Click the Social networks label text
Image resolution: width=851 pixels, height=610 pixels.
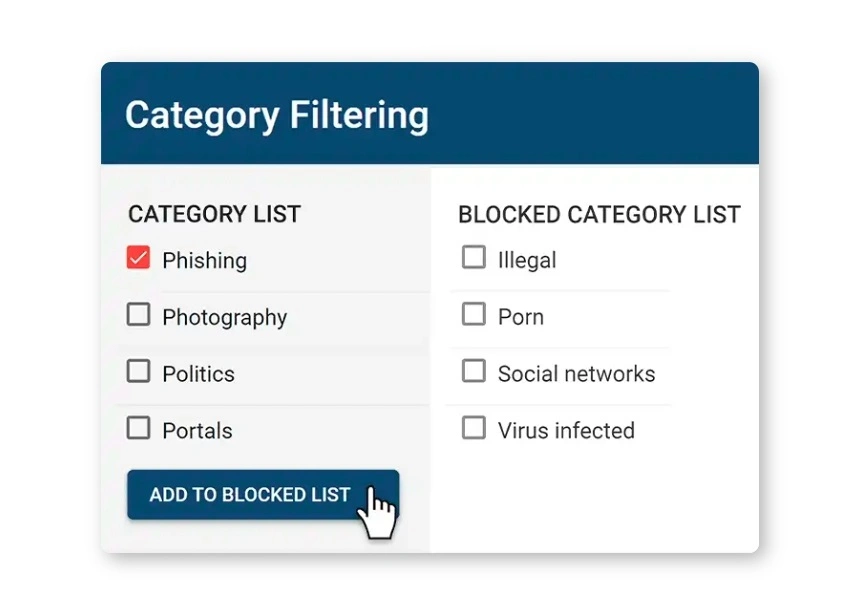point(576,374)
